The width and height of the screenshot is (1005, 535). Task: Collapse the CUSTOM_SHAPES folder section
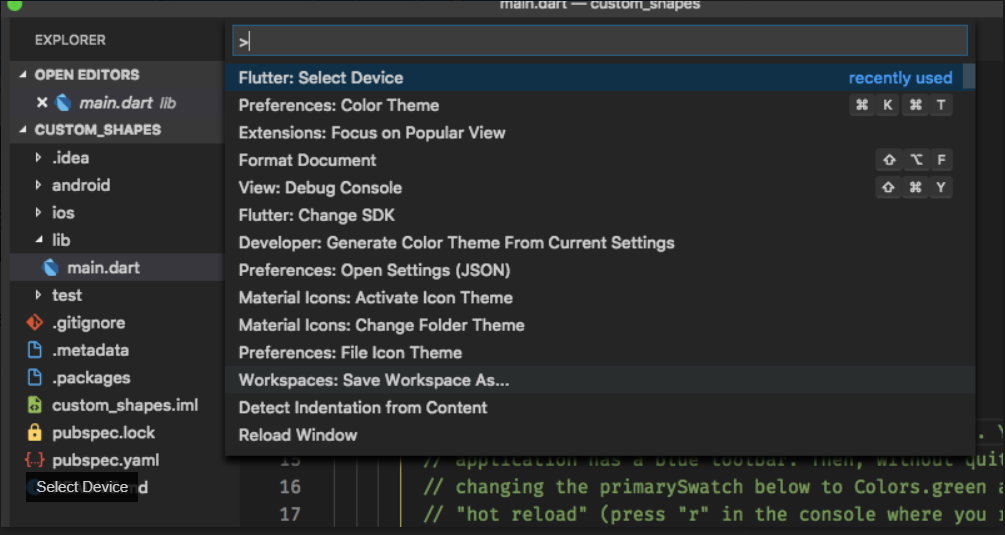[23, 130]
